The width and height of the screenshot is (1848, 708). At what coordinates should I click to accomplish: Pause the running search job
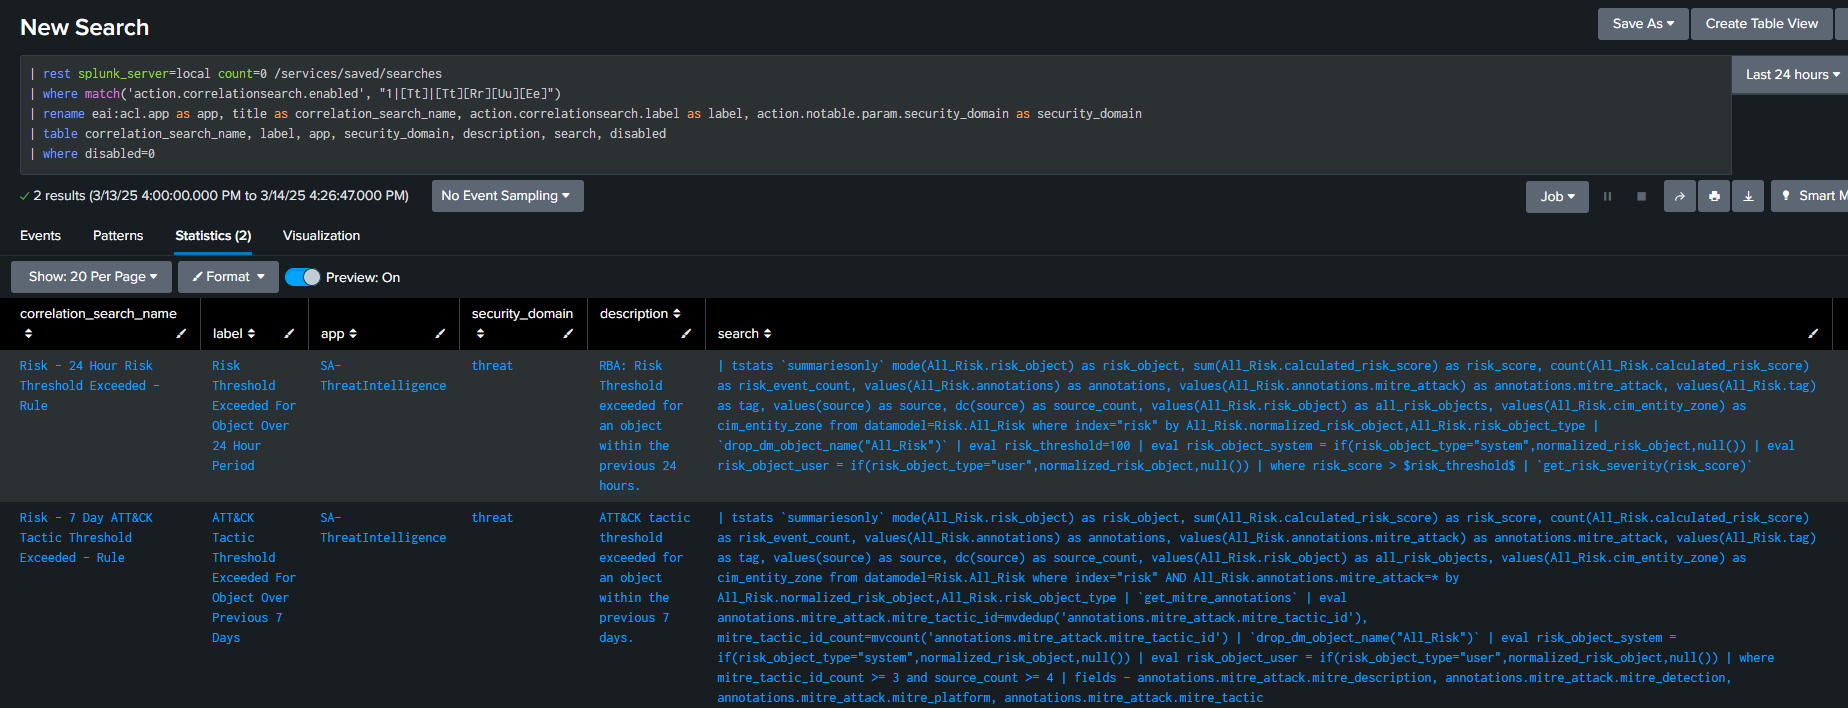click(x=1607, y=197)
